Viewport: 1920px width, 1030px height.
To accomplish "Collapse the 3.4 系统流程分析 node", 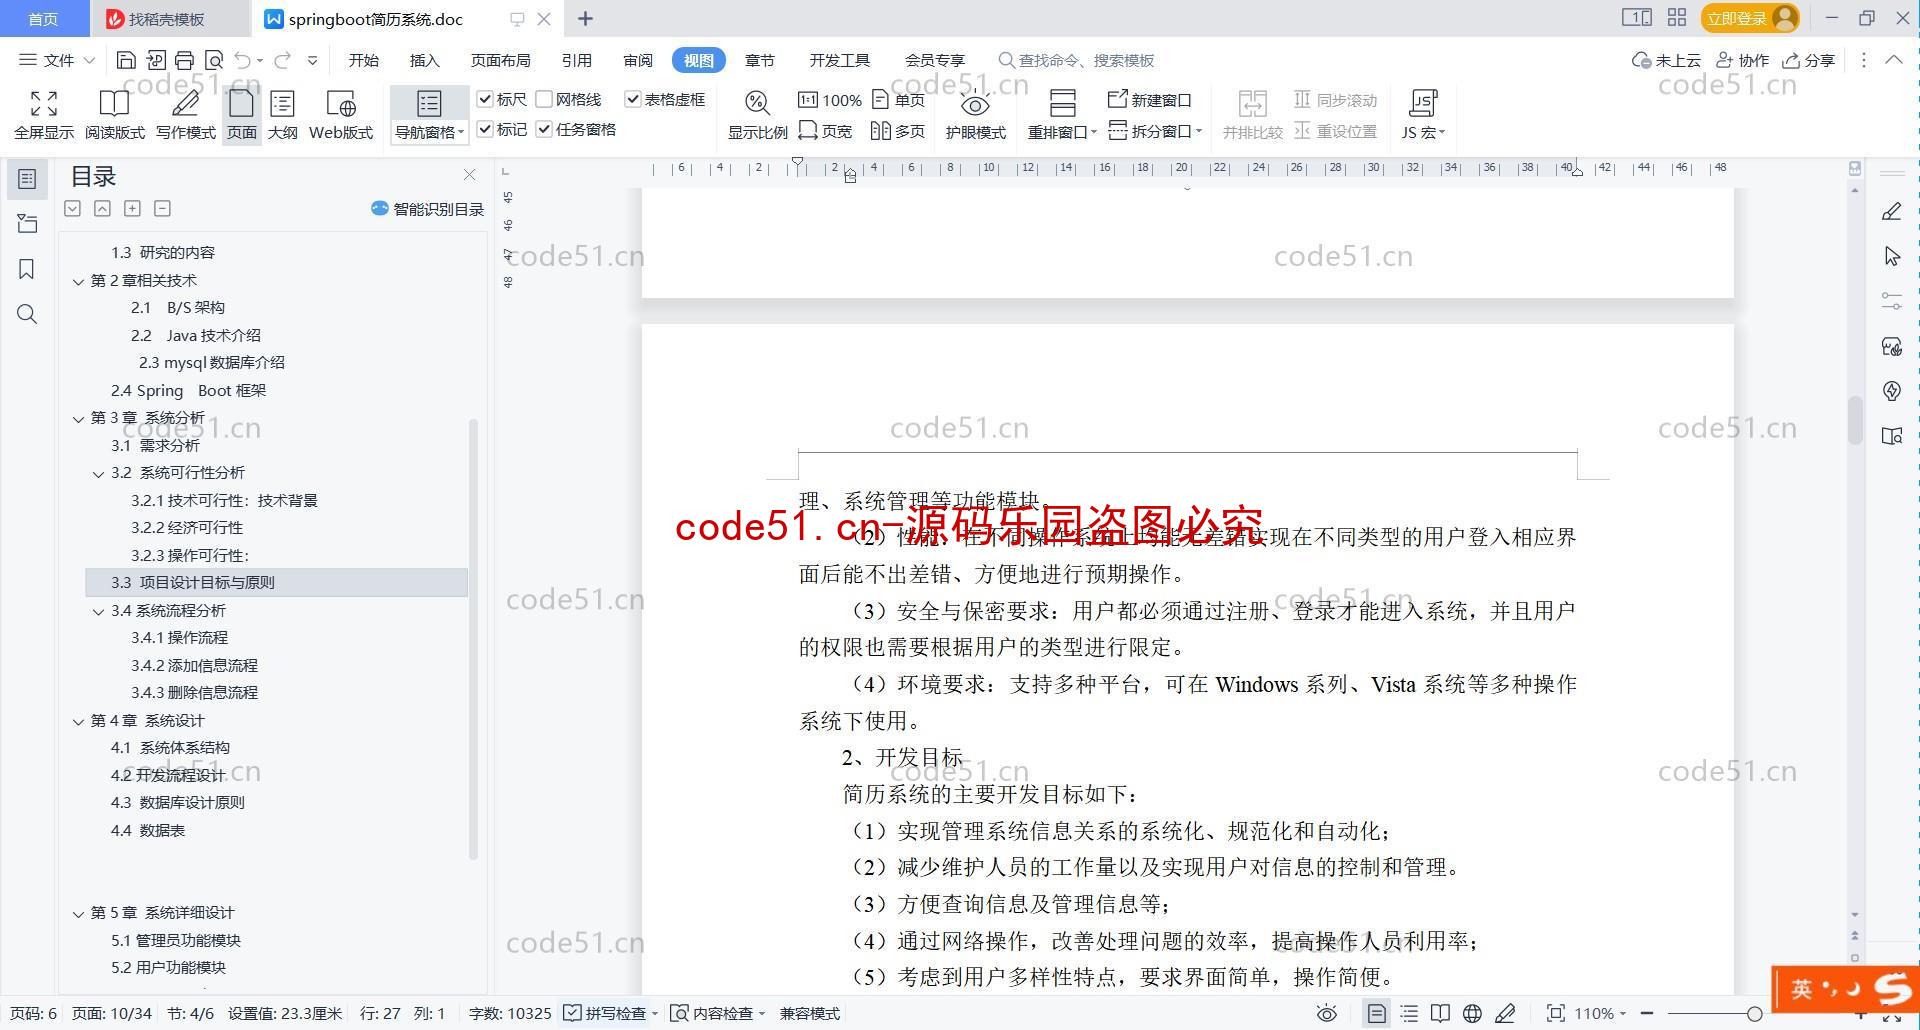I will tap(98, 611).
